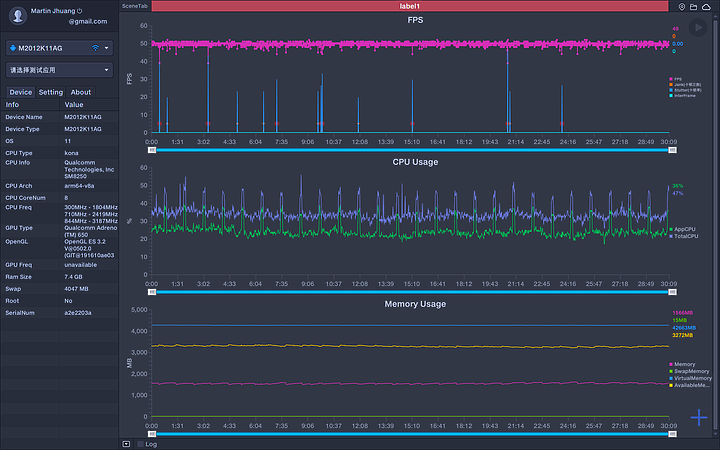Click the arm64-v8a CPU Arch value
This screenshot has height=450, width=720.
(x=79, y=186)
